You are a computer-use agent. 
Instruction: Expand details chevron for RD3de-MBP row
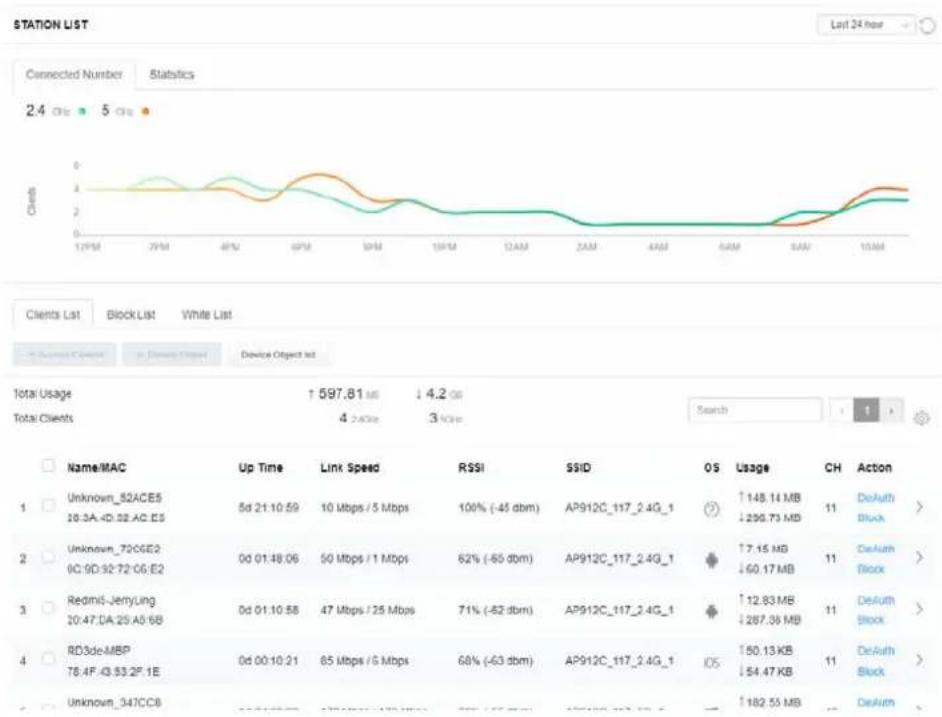[x=919, y=660]
